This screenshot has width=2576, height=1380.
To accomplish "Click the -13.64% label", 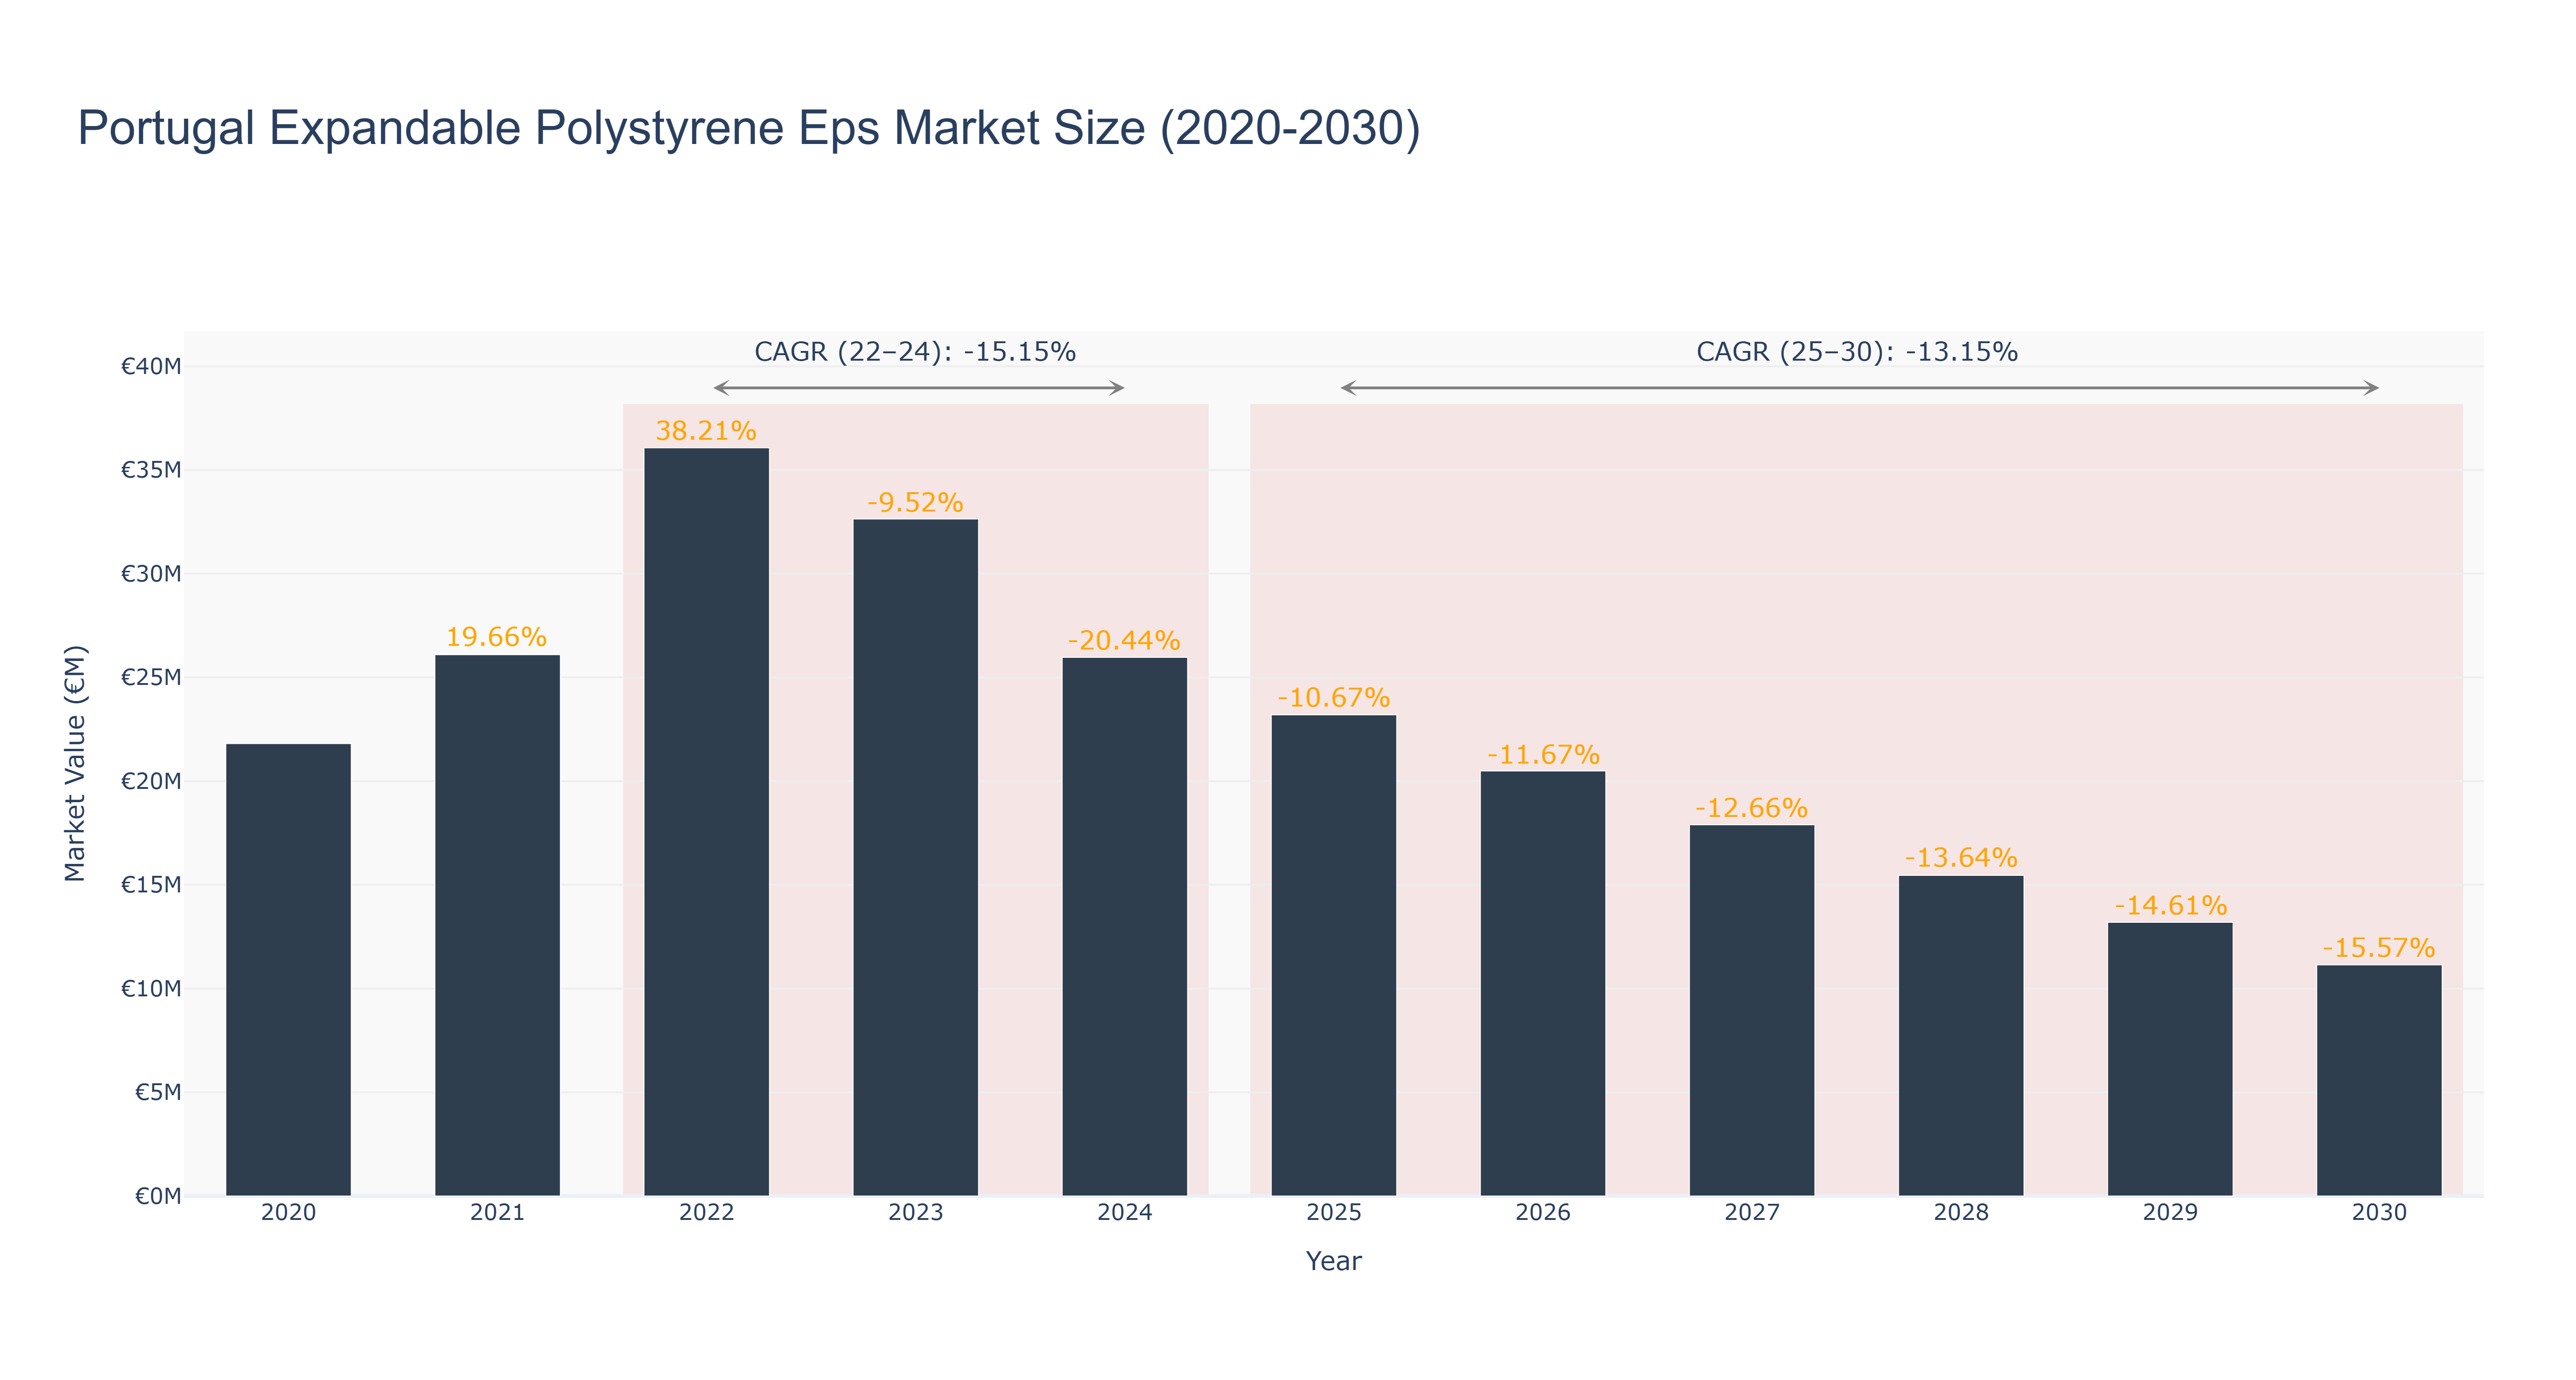I will click(x=1960, y=858).
